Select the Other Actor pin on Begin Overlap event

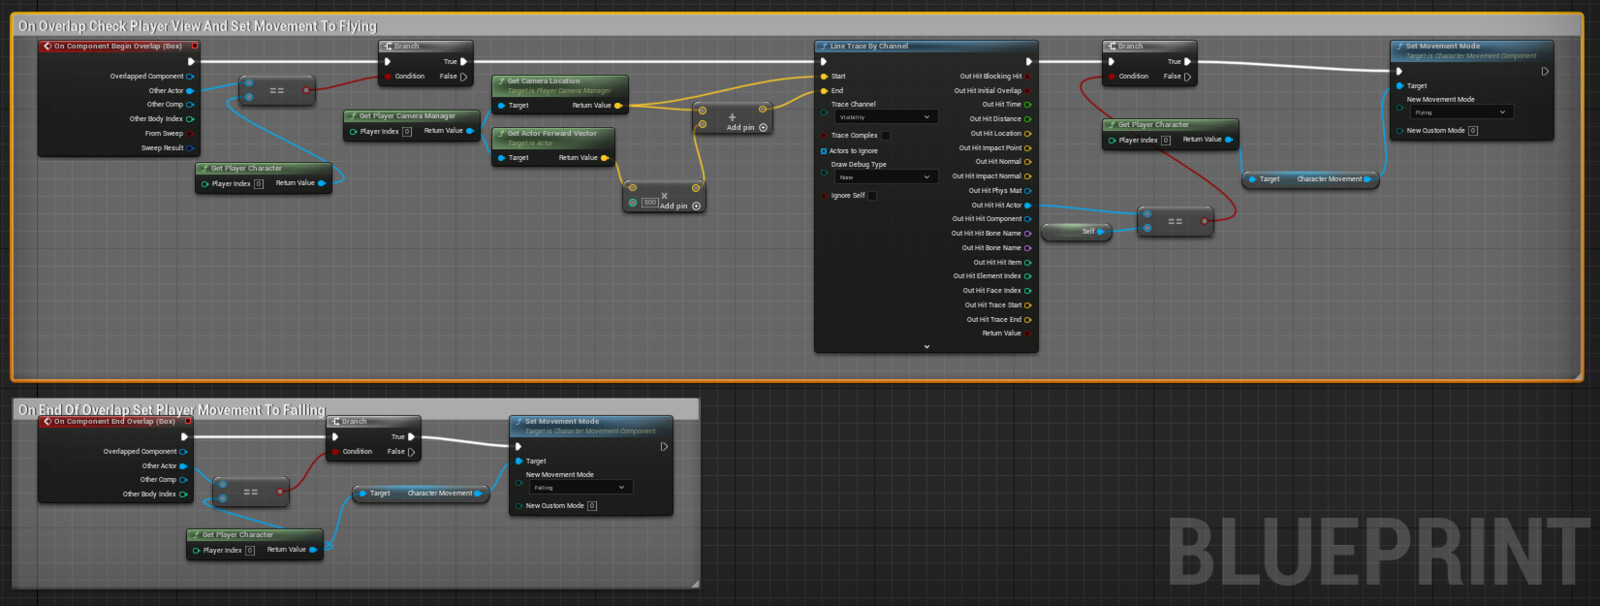[190, 91]
